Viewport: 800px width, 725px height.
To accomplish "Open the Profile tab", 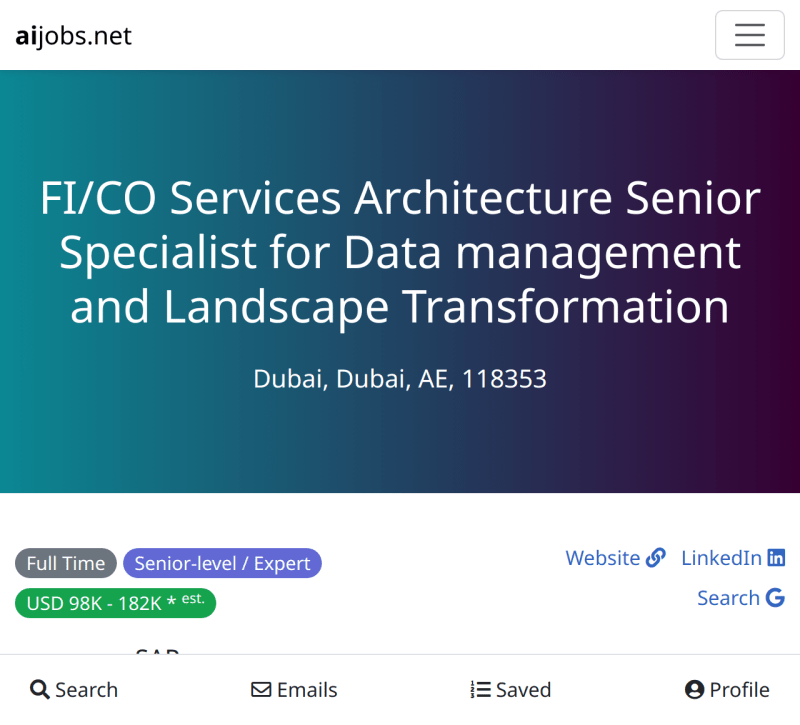I will (x=727, y=690).
